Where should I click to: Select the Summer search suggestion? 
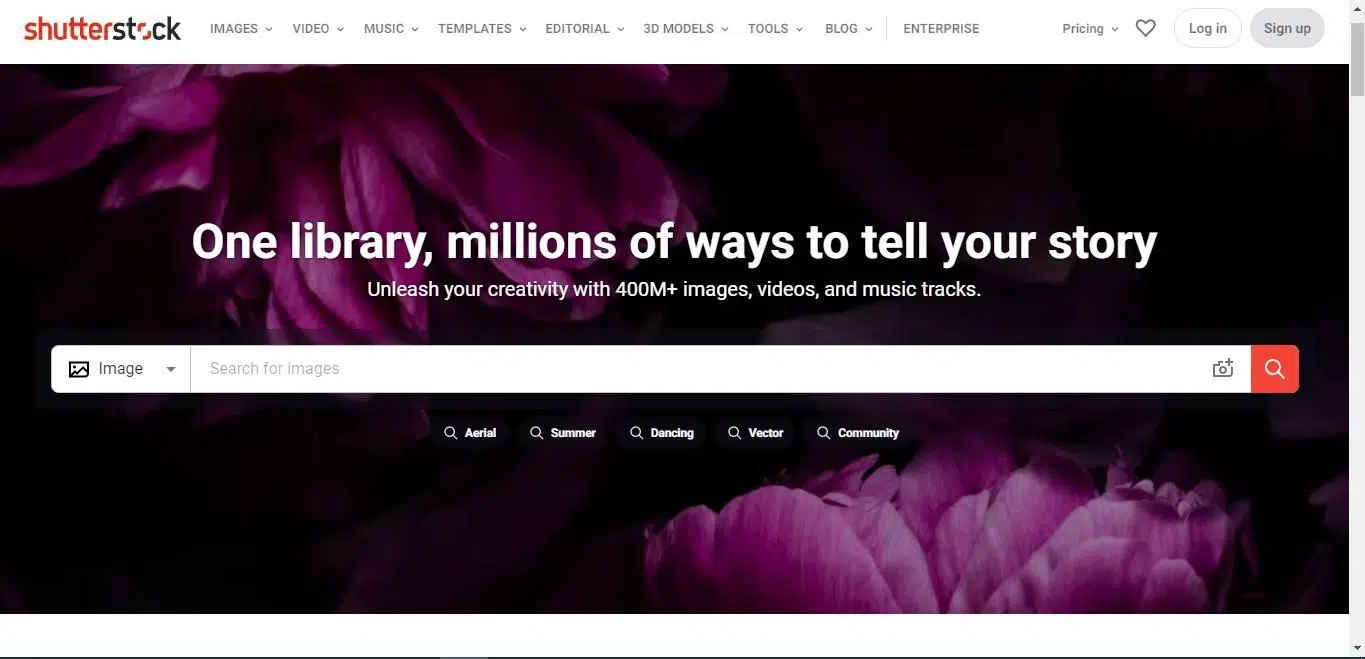click(x=563, y=433)
